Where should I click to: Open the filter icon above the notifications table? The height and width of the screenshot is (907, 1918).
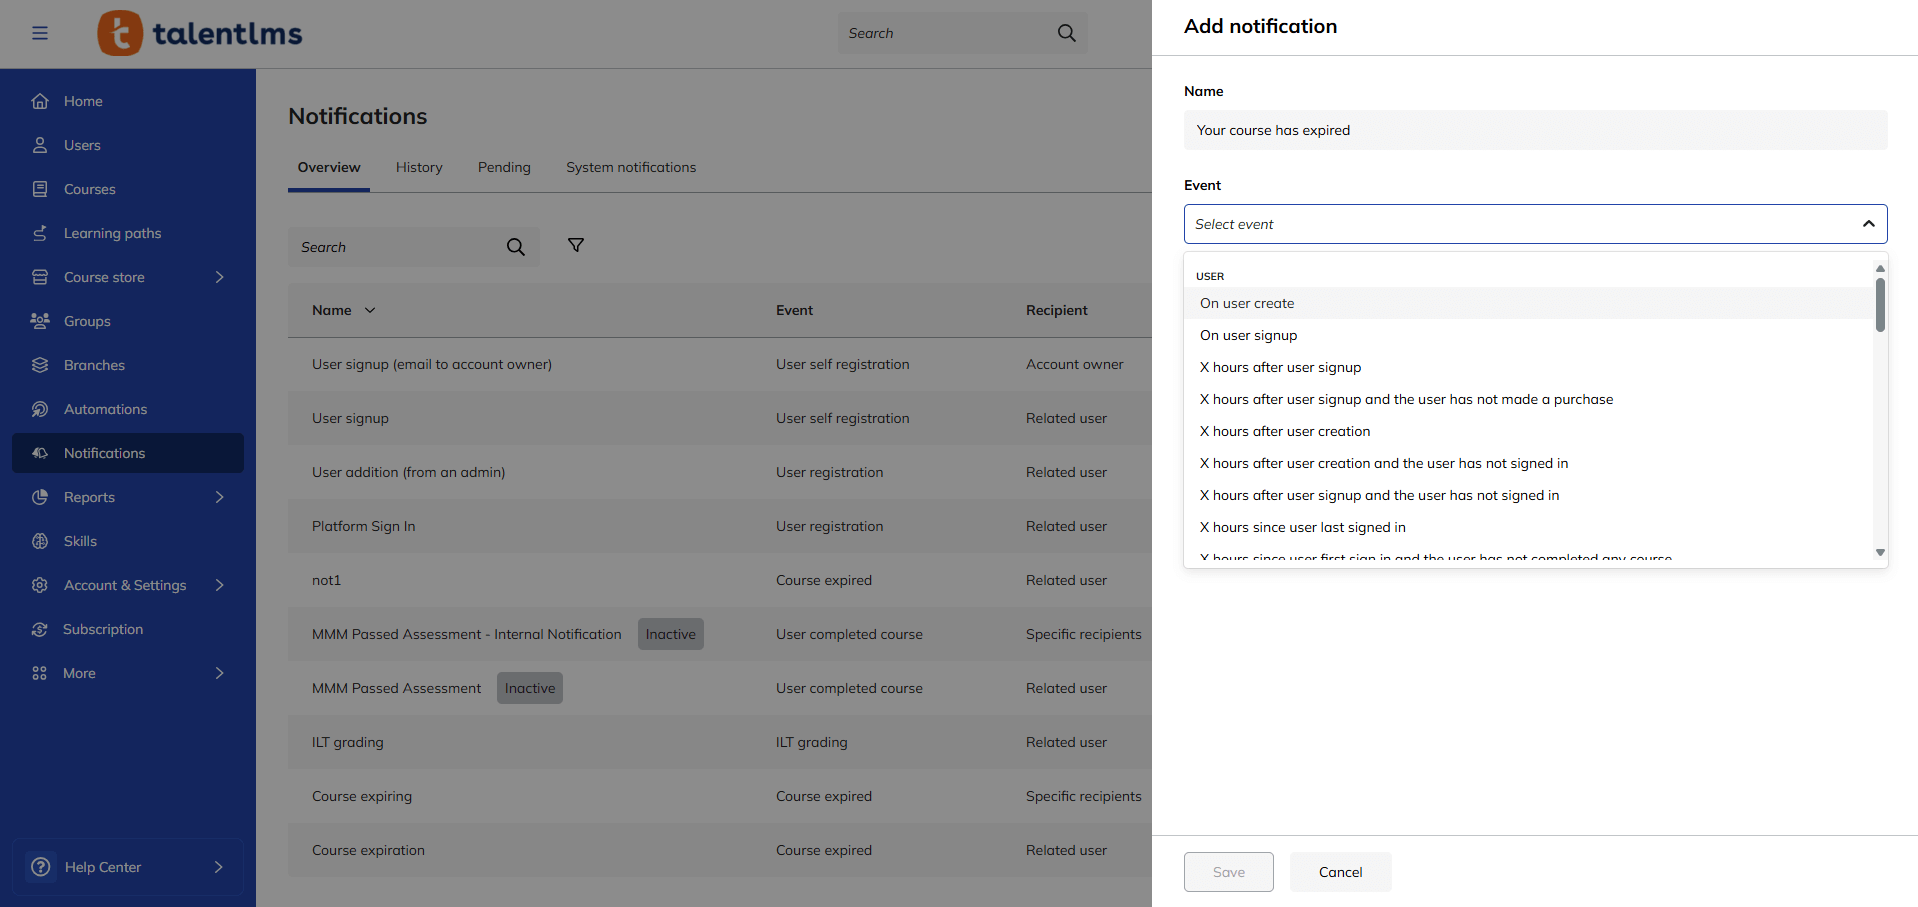576,245
